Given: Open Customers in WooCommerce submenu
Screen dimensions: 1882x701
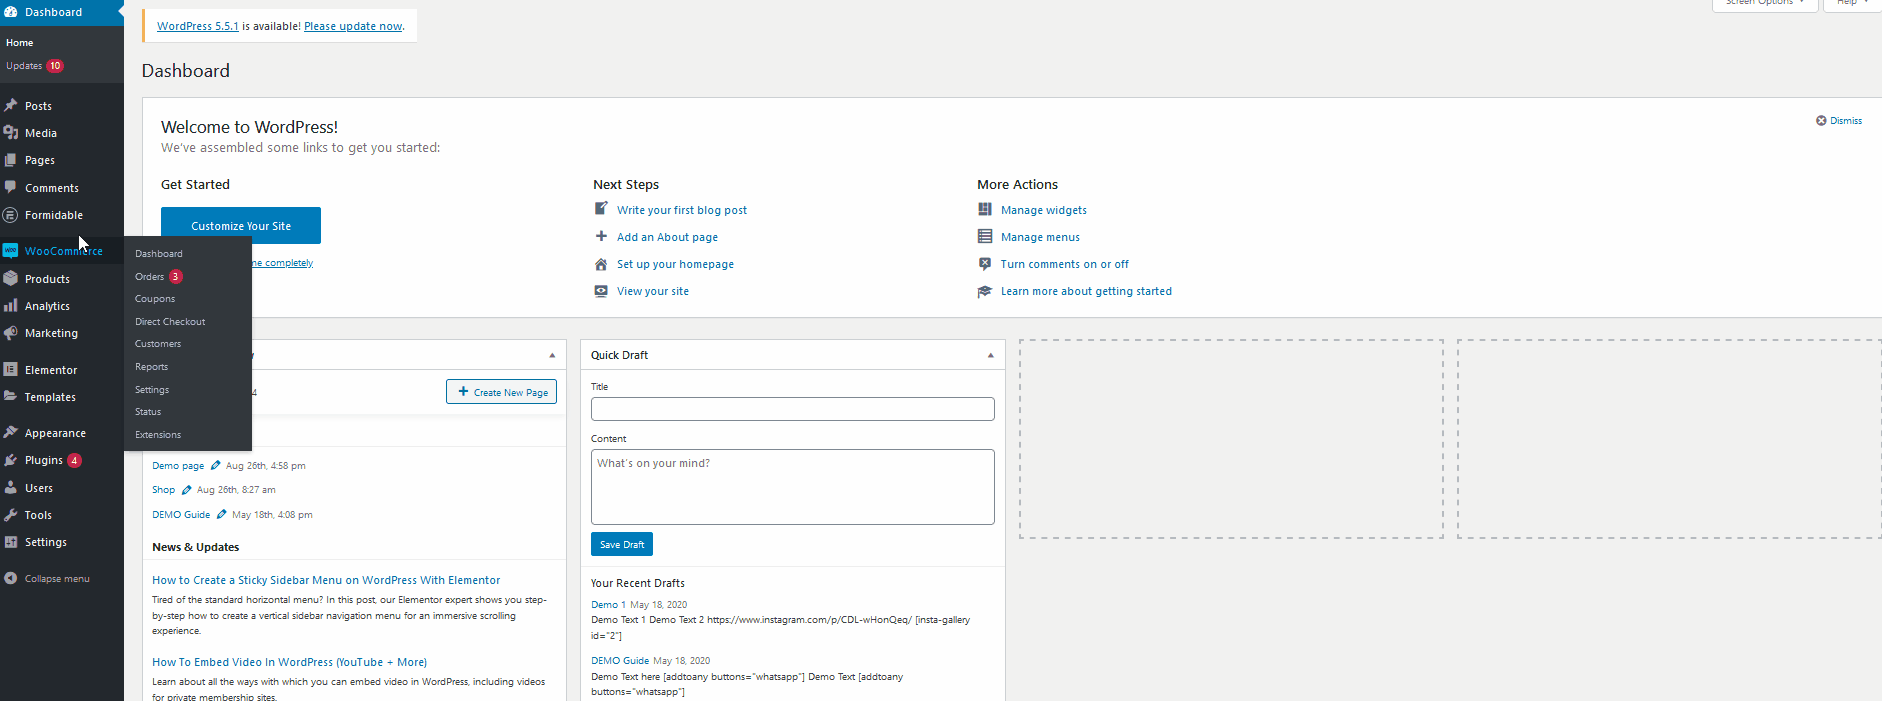Looking at the screenshot, I should coord(158,344).
